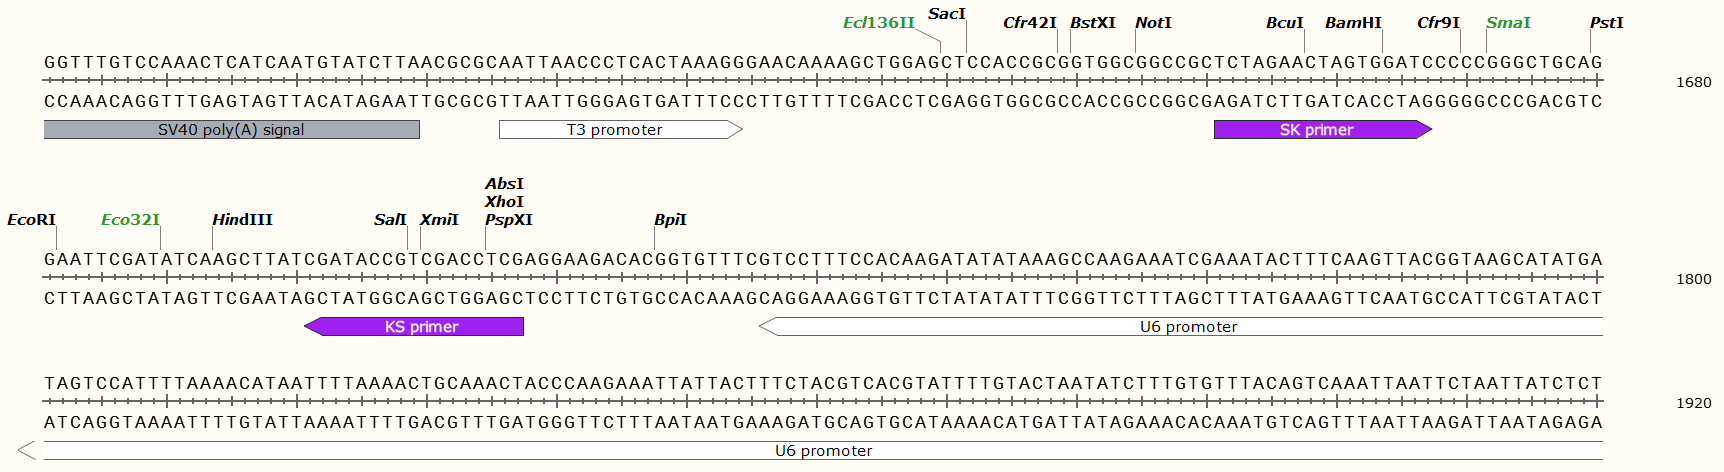This screenshot has height=472, width=1724.
Task: Select the EcoRI restriction site label
Action: pos(31,220)
